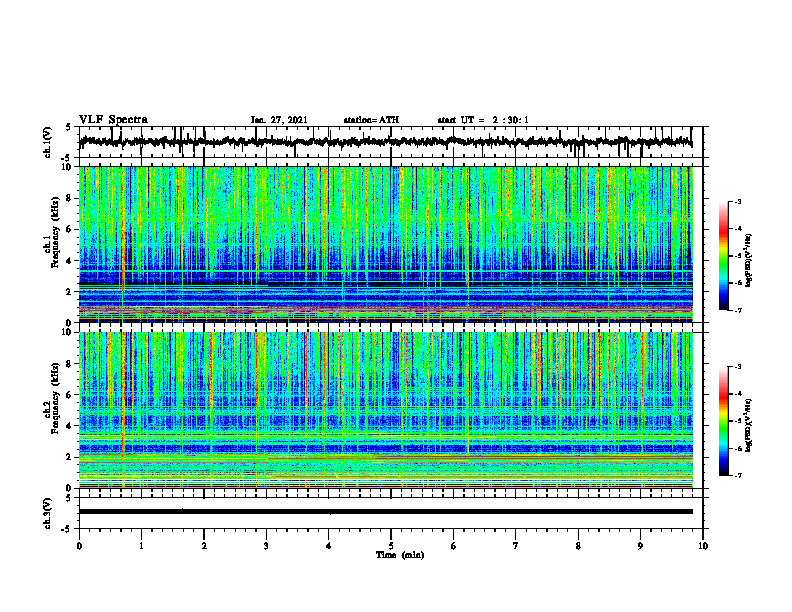Click the ch.2 spectrogram panel

(x=386, y=410)
